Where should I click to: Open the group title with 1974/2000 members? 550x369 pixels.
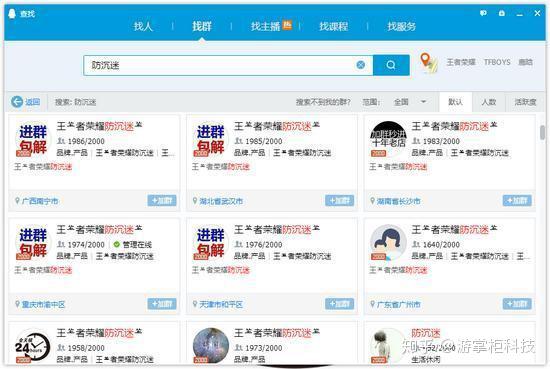pyautogui.click(x=99, y=230)
